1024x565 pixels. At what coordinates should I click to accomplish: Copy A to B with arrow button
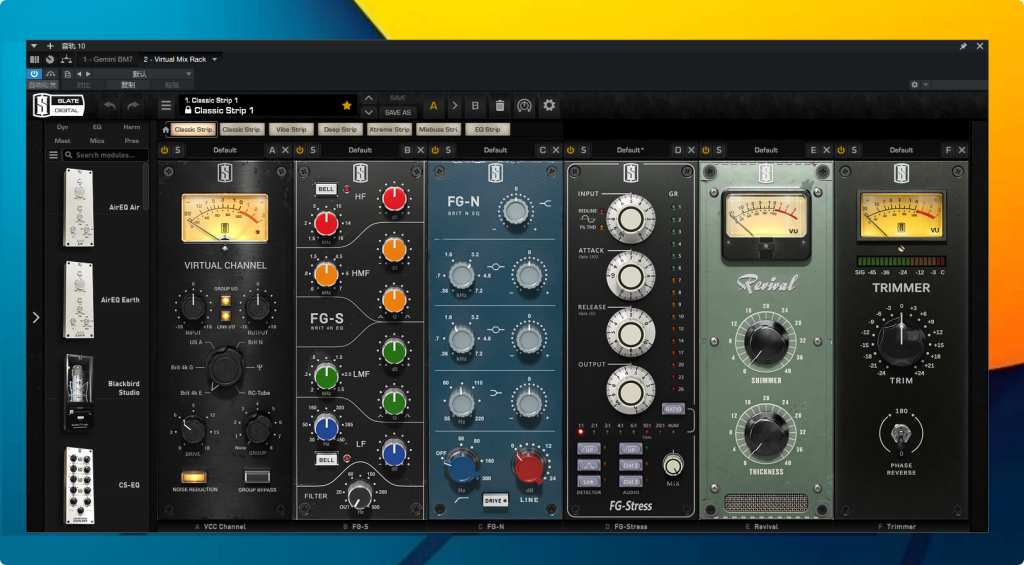click(455, 106)
